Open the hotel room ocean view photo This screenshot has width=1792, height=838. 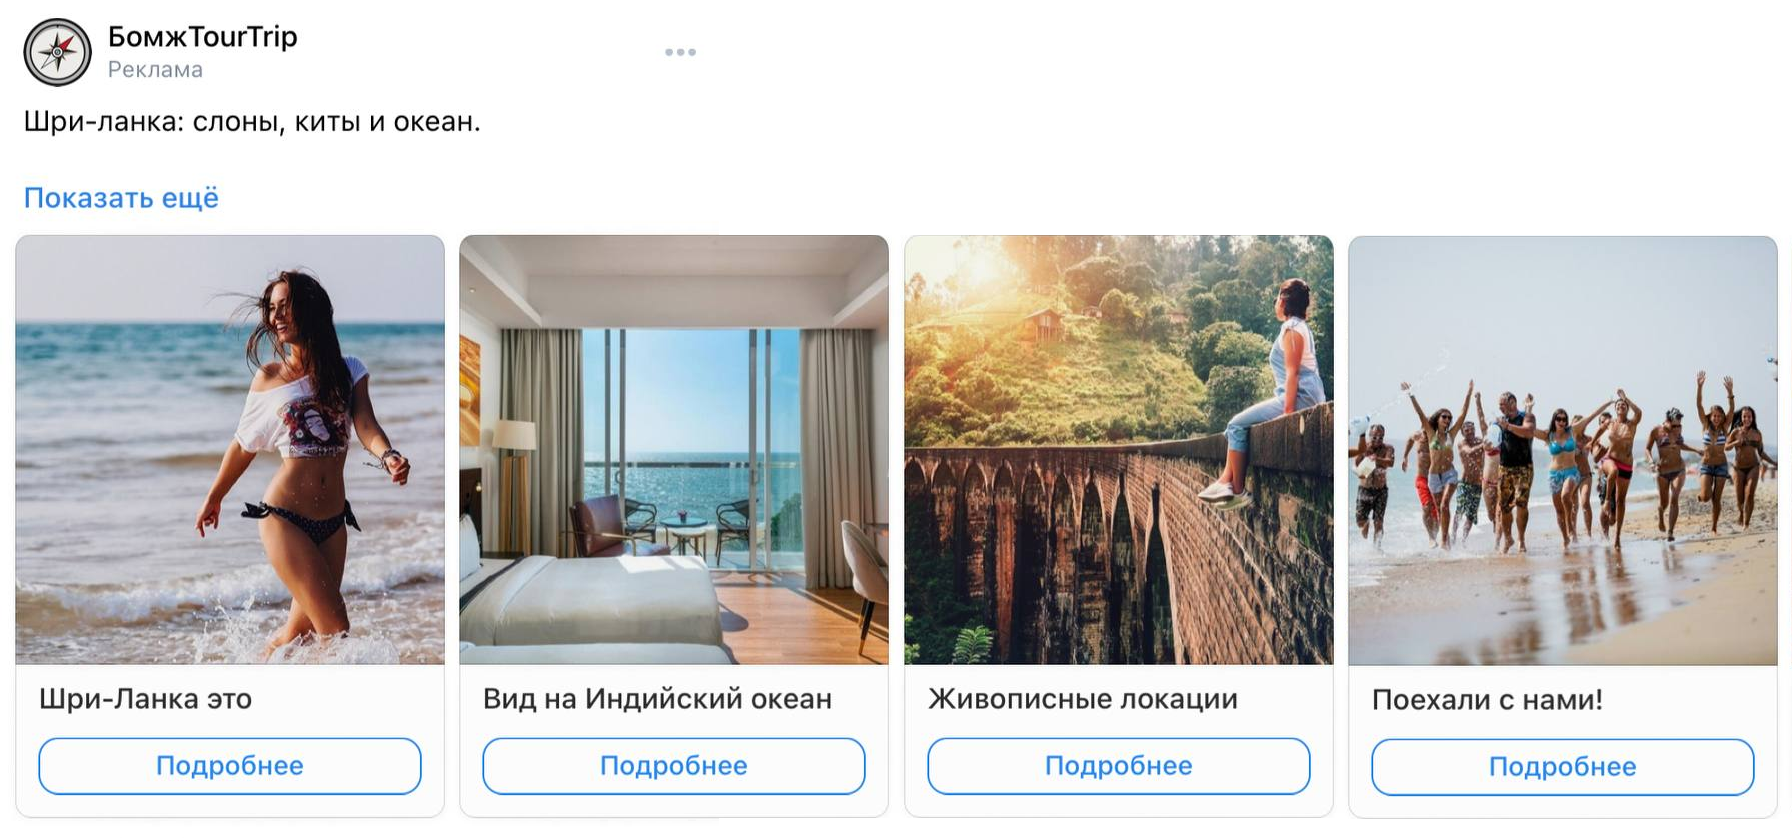pyautogui.click(x=674, y=450)
